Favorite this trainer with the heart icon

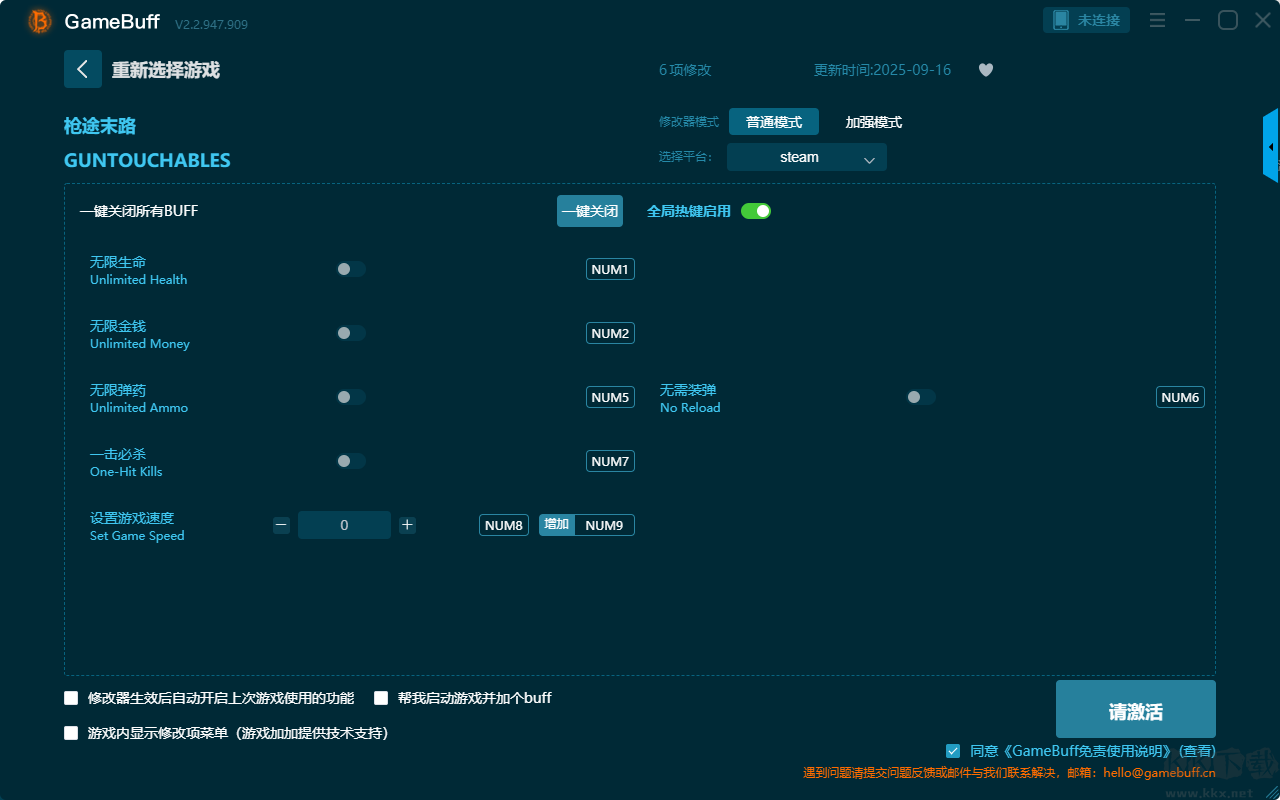point(985,70)
